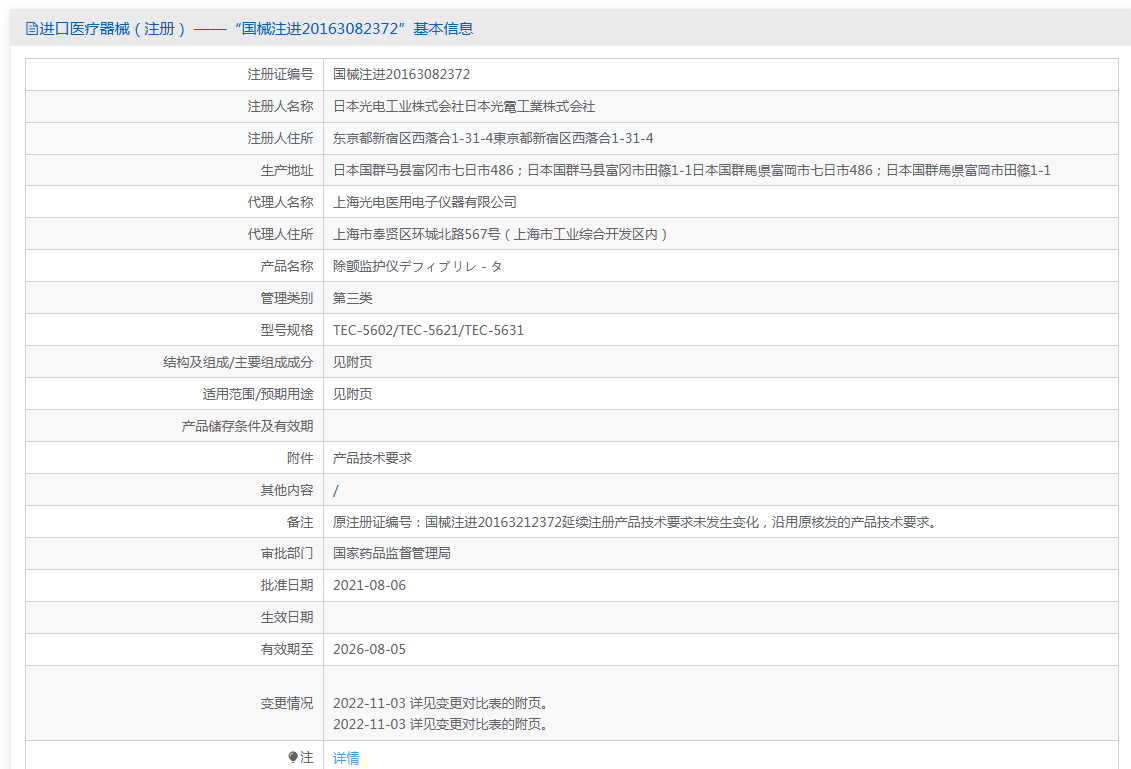Viewport: 1131px width, 769px height.
Task: Click the agent name 上海光电医用电子仪器有限公司
Action: pyautogui.click(x=425, y=202)
